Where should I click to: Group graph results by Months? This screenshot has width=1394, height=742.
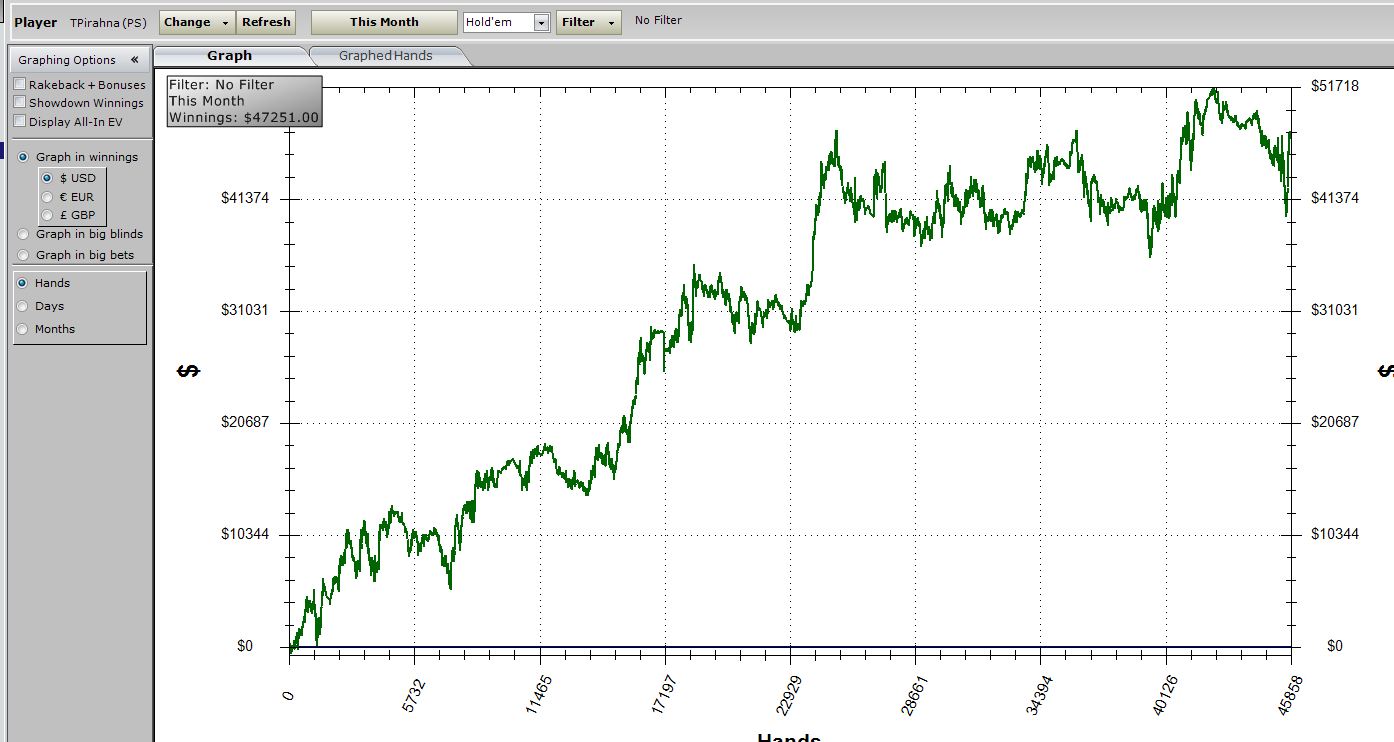click(21, 328)
